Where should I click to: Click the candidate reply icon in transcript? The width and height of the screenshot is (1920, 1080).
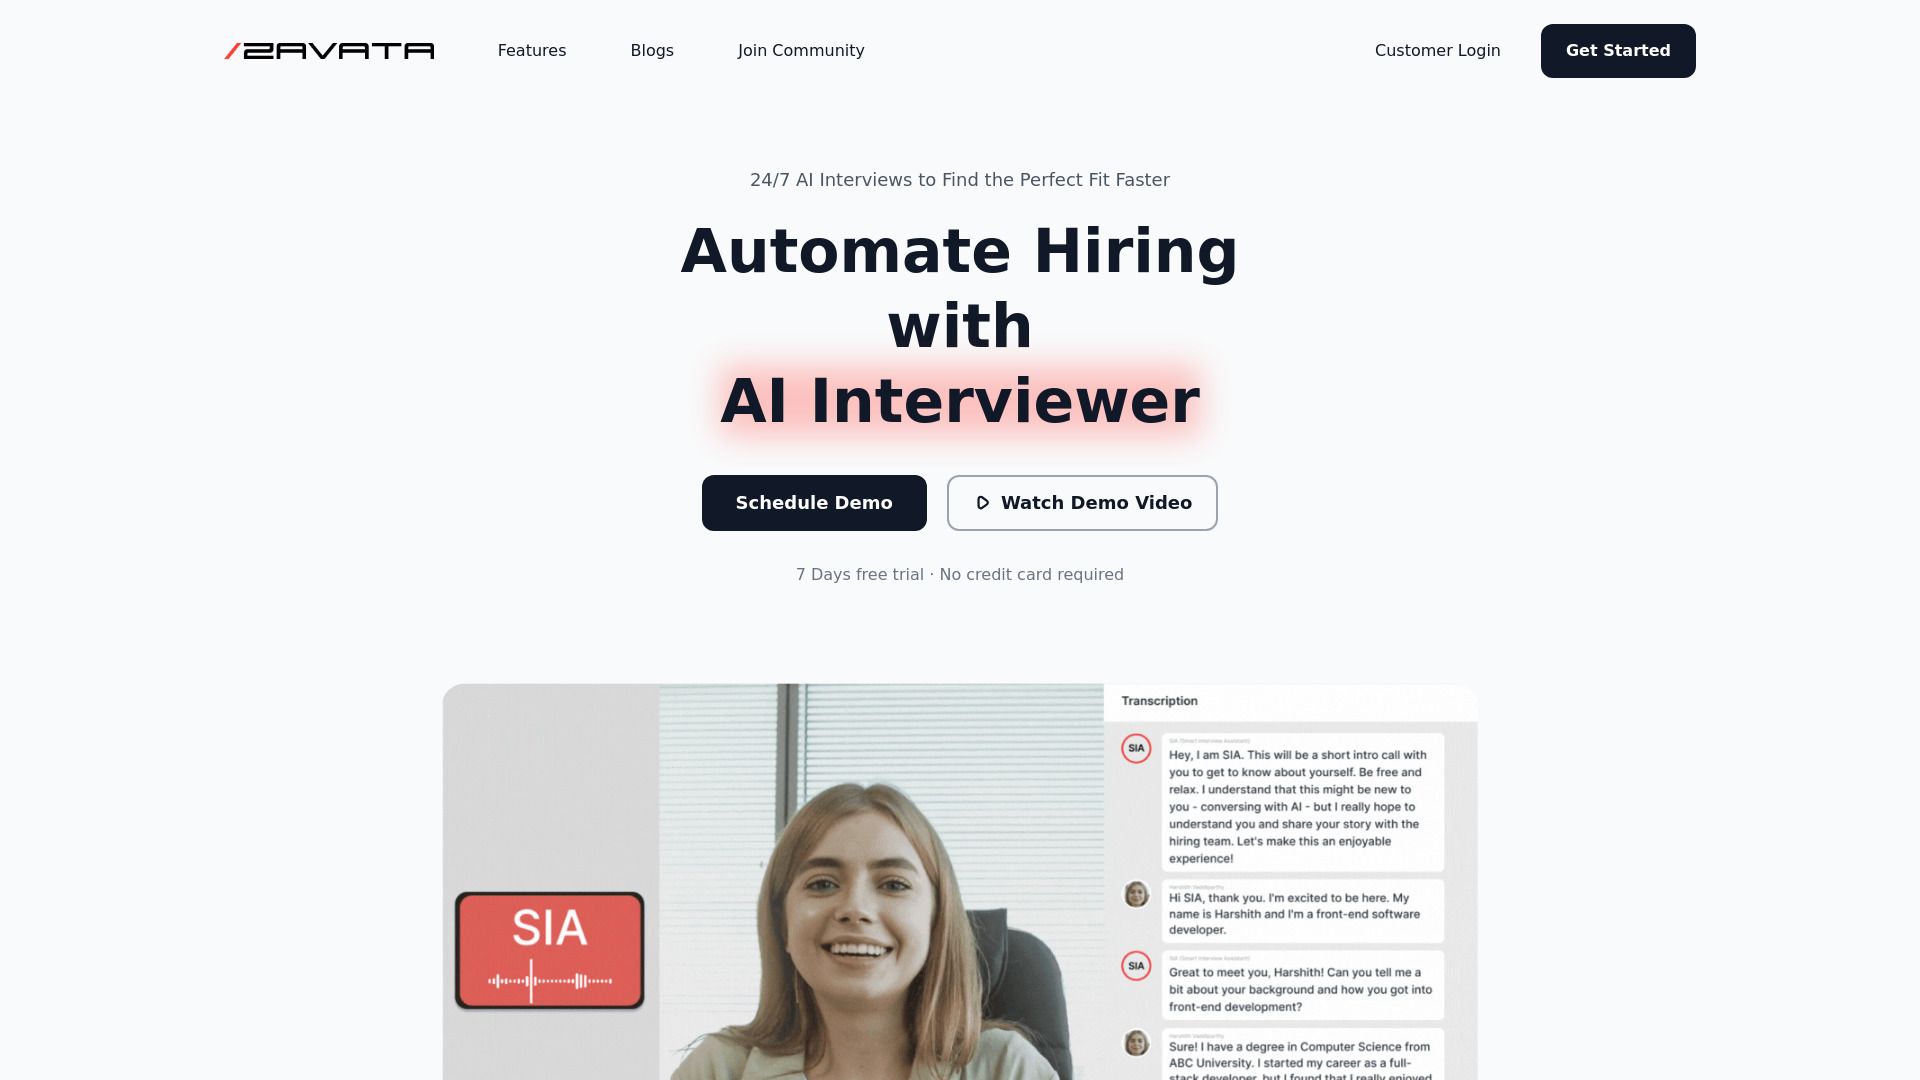pyautogui.click(x=1137, y=897)
